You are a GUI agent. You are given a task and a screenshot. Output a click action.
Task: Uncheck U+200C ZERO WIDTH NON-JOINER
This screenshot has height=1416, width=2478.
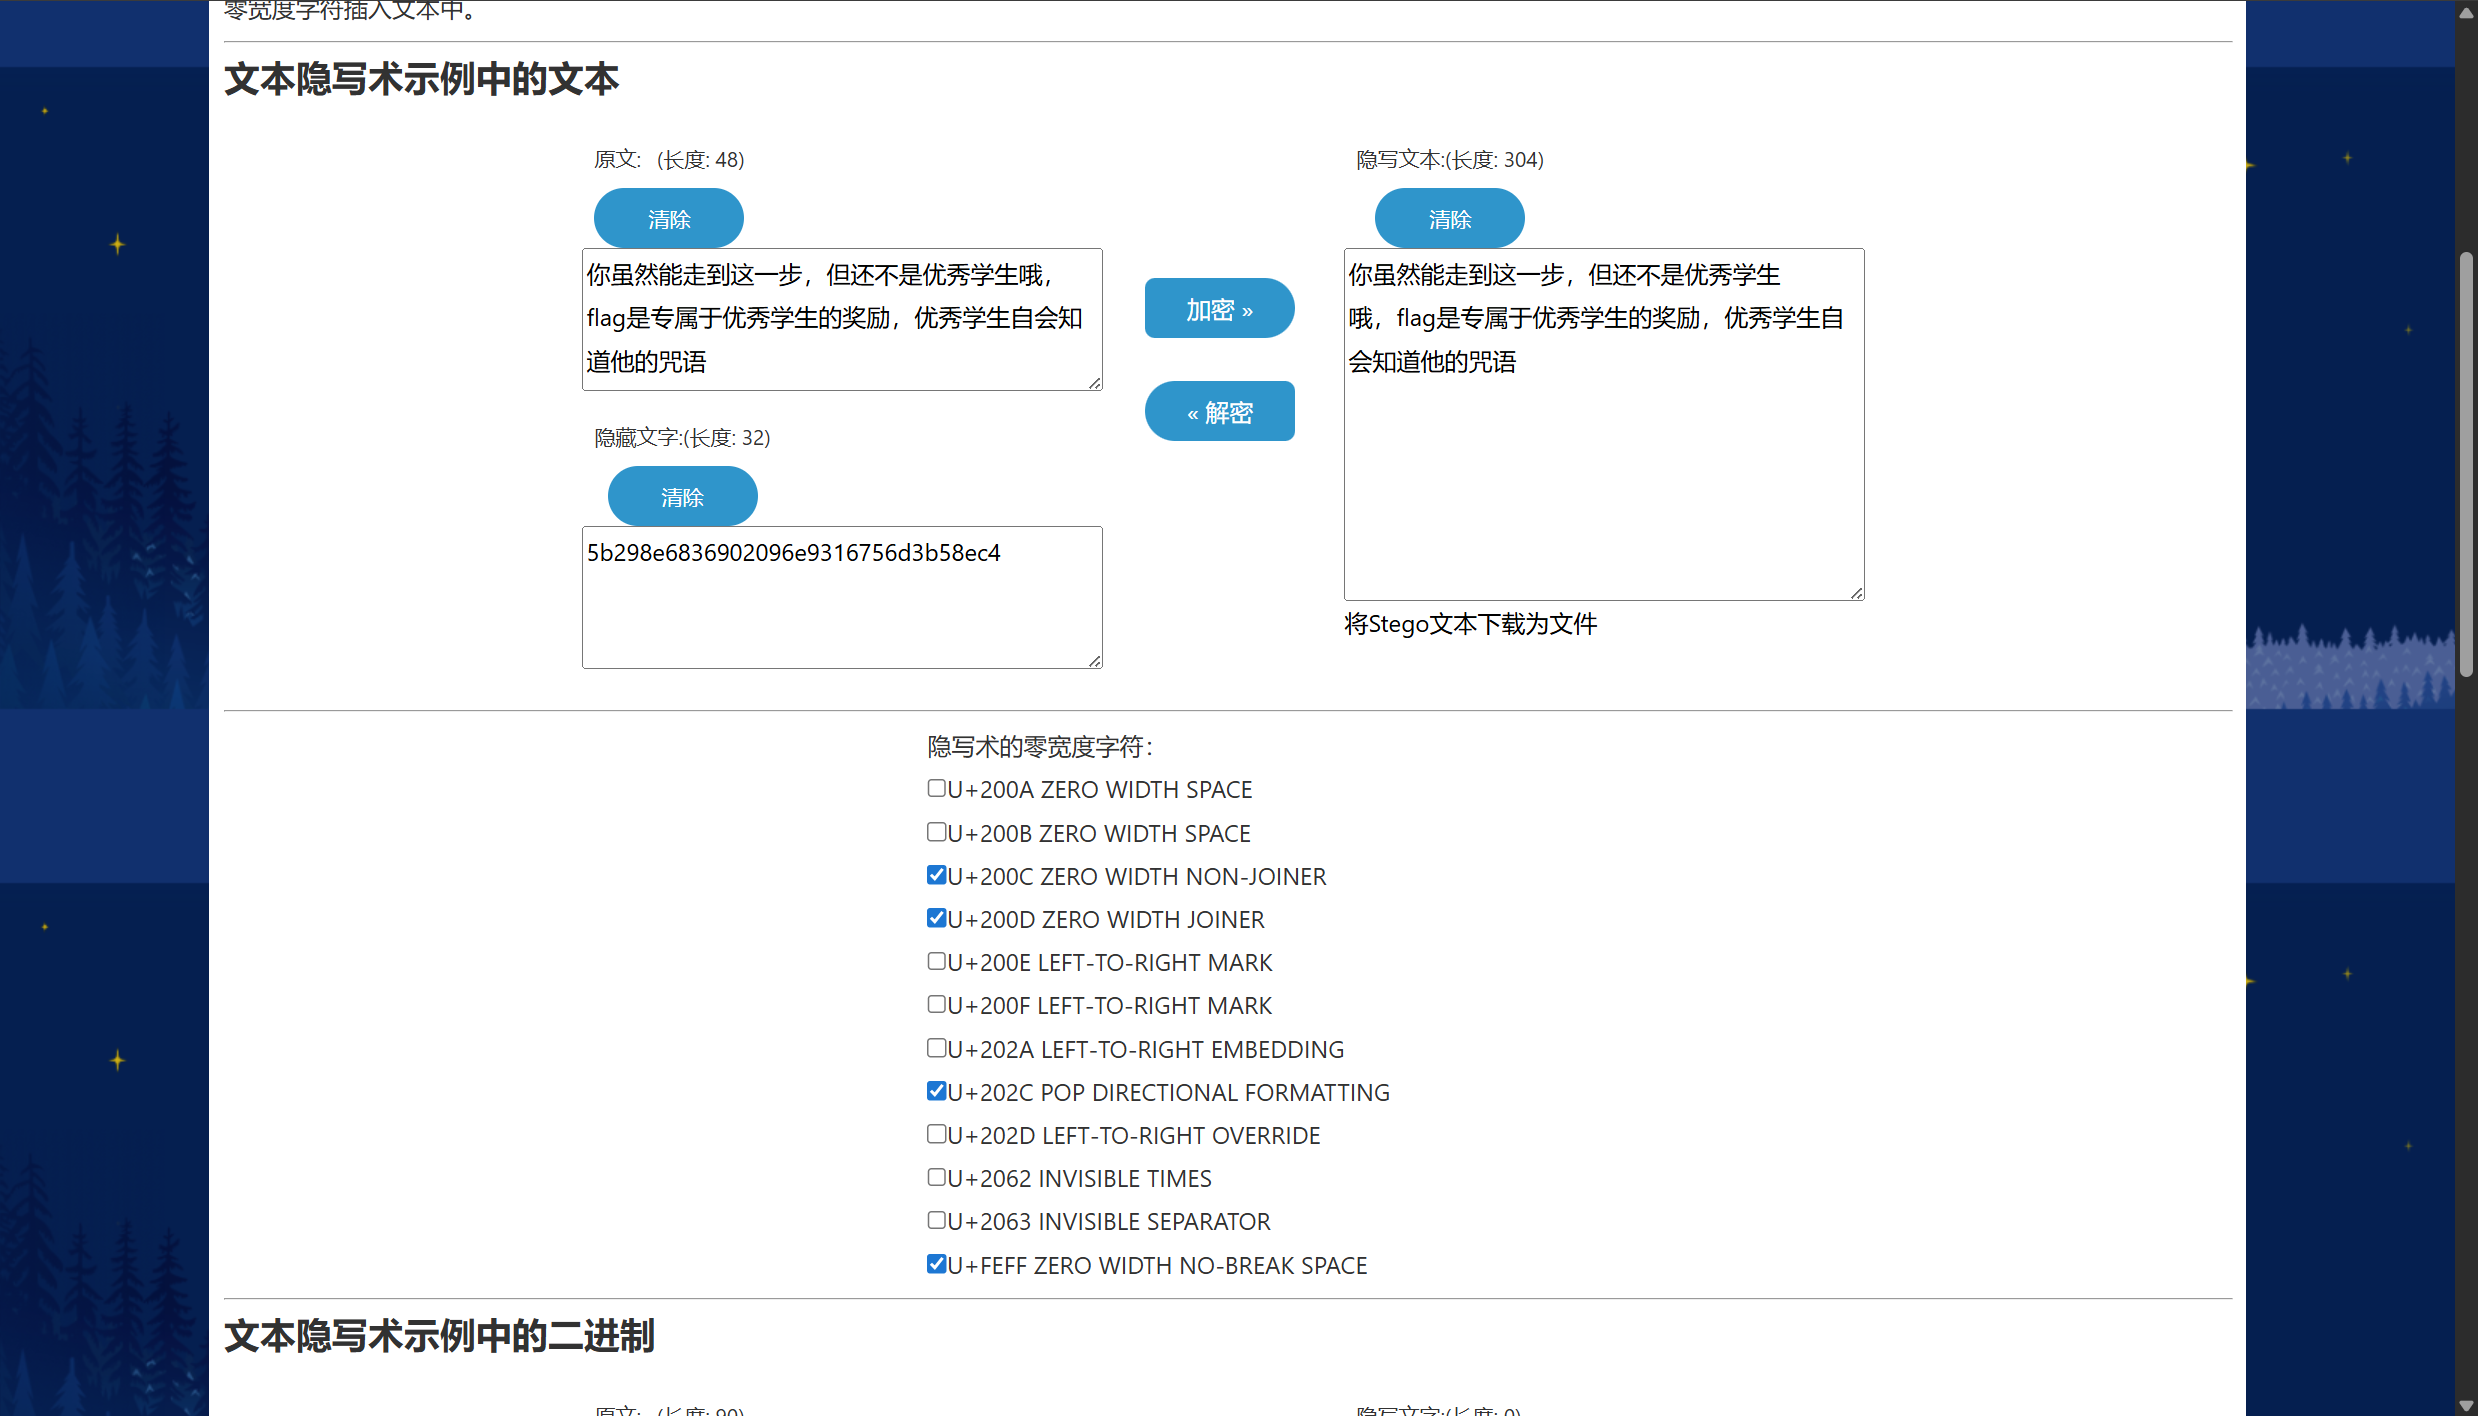point(936,876)
